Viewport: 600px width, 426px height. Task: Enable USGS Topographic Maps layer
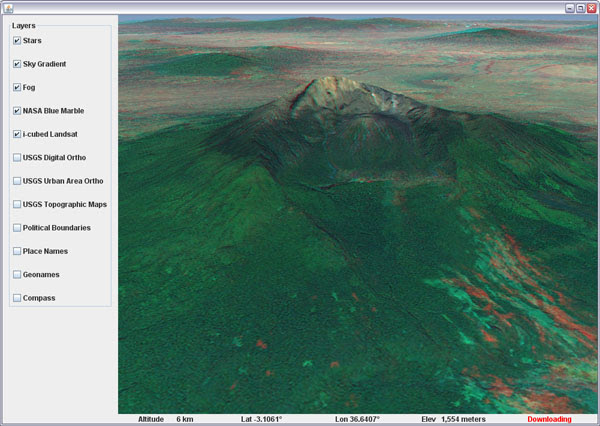pyautogui.click(x=17, y=204)
